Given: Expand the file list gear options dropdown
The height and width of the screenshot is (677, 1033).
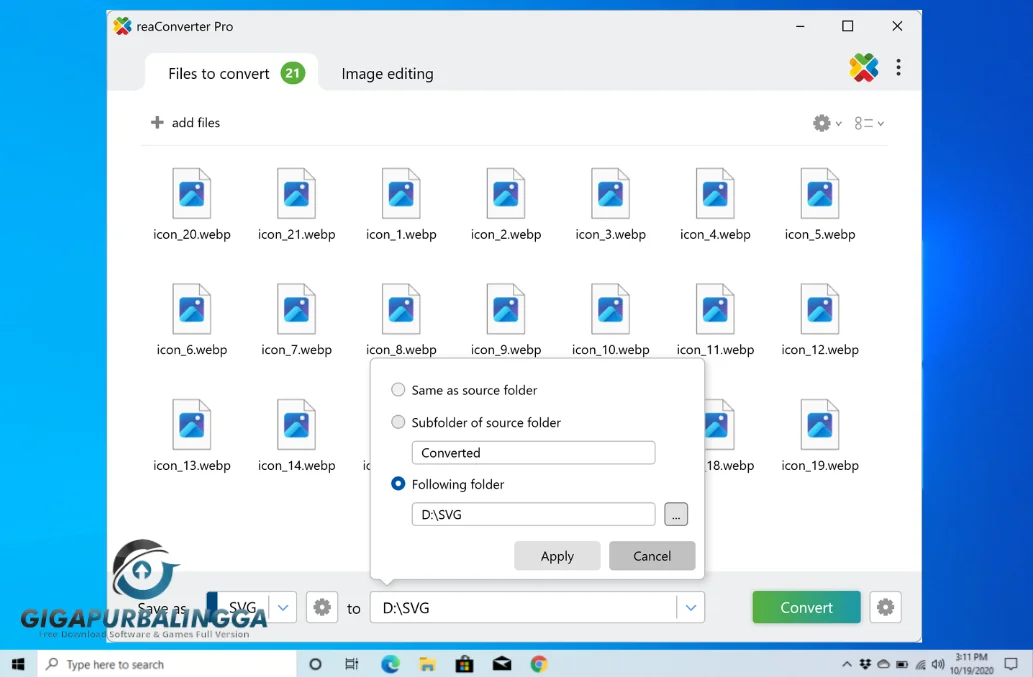Looking at the screenshot, I should (827, 123).
